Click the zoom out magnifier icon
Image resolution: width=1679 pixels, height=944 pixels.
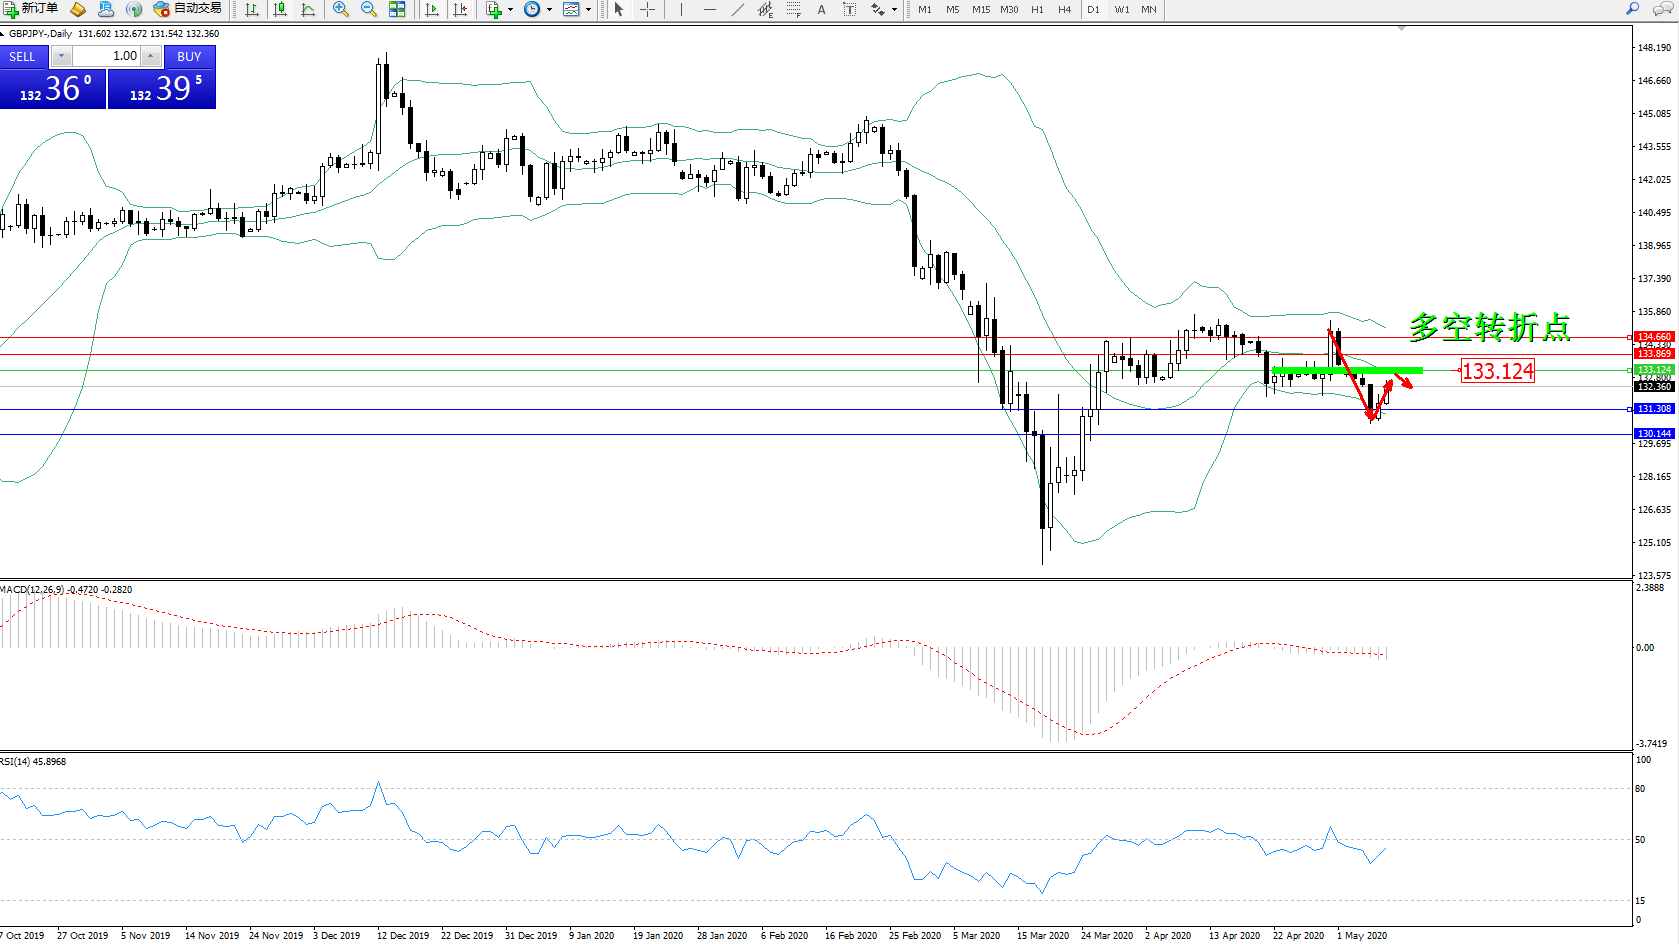(x=369, y=9)
